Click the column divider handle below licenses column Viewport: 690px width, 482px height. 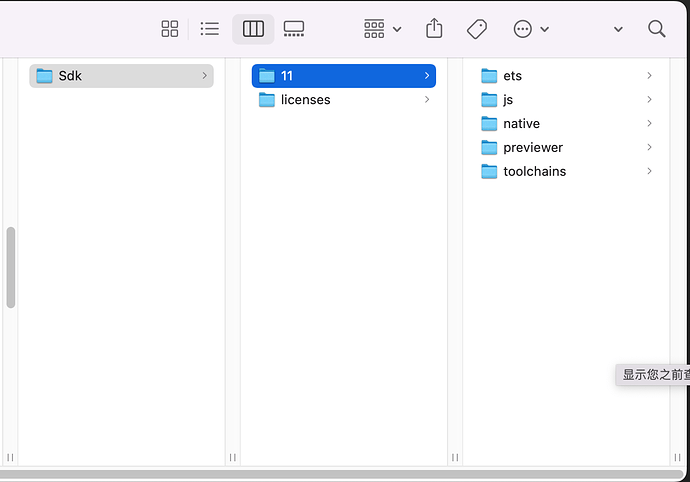pos(455,457)
